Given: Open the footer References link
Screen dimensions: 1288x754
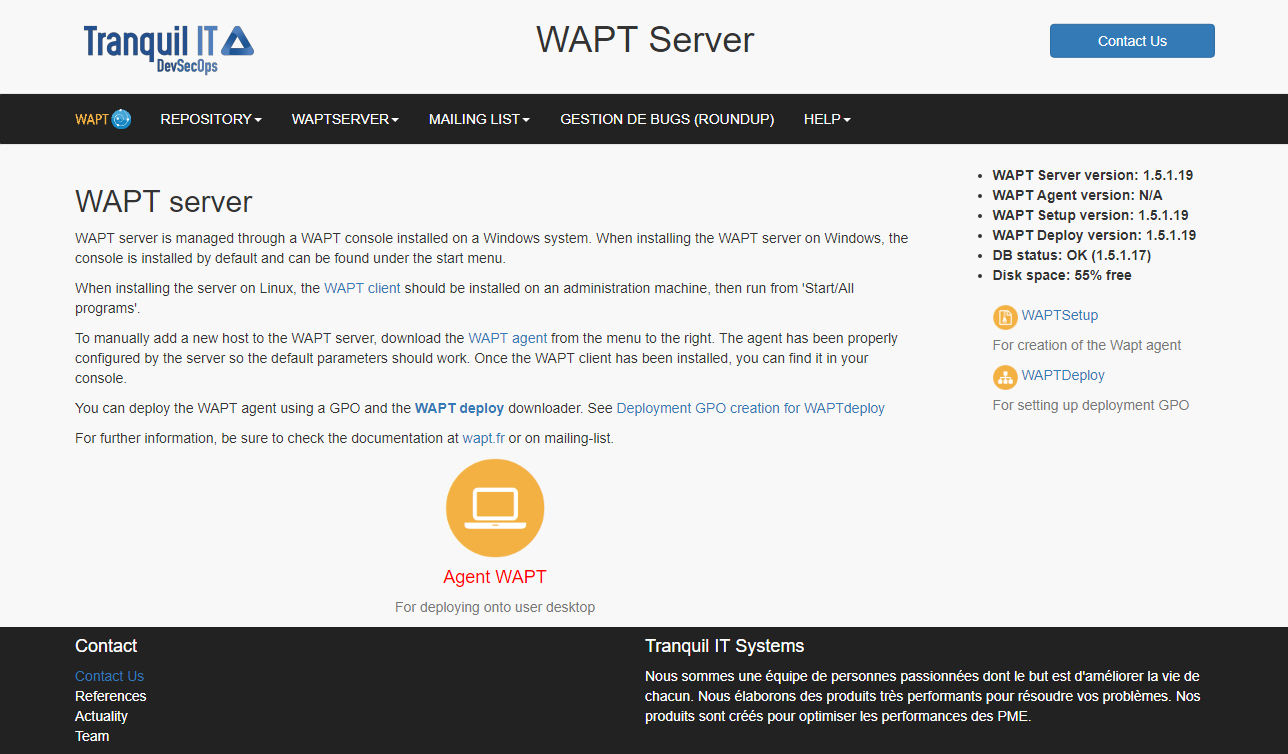Looking at the screenshot, I should [110, 696].
